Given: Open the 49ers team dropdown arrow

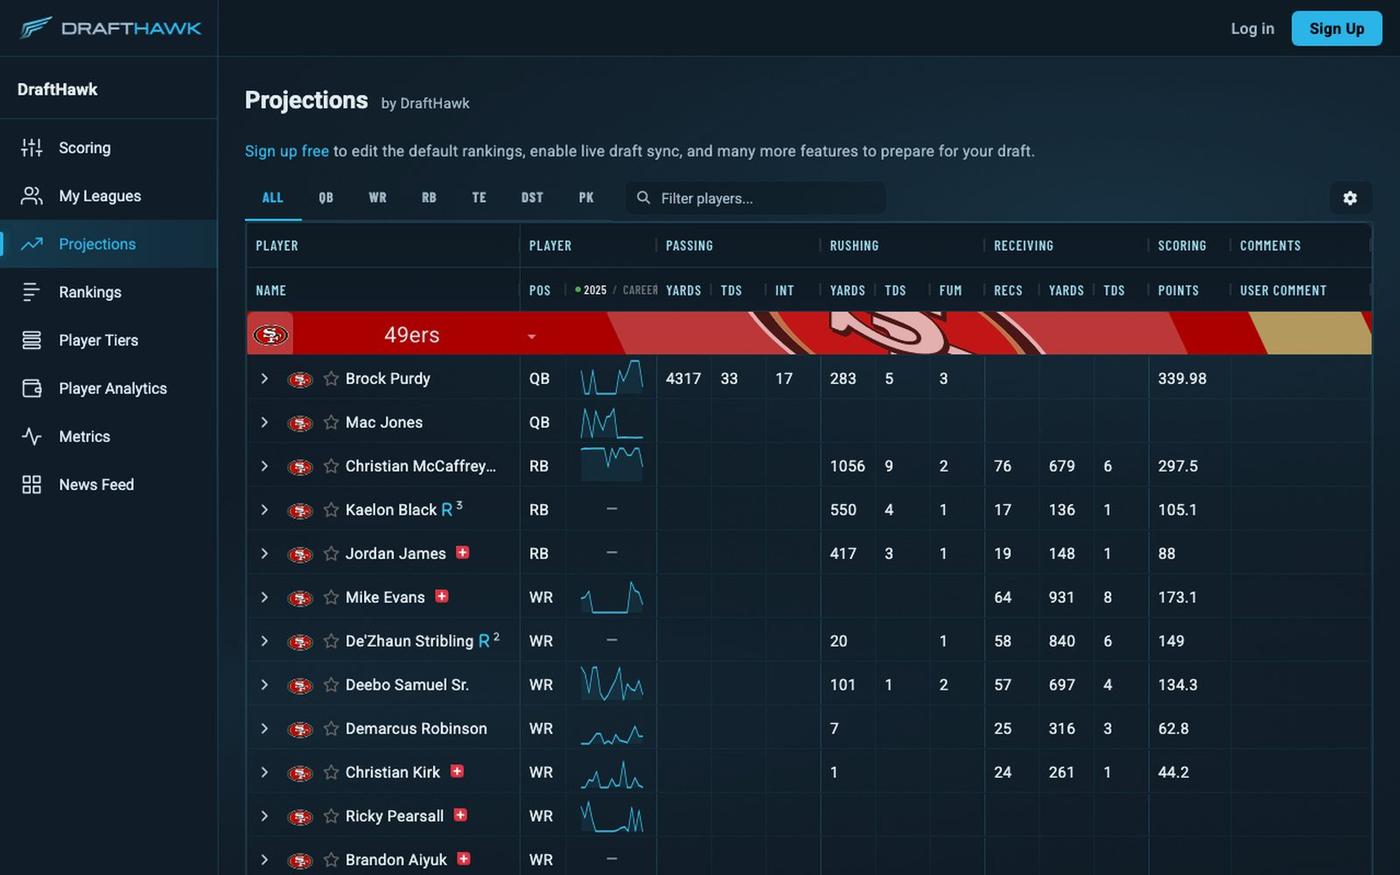Looking at the screenshot, I should pyautogui.click(x=531, y=337).
